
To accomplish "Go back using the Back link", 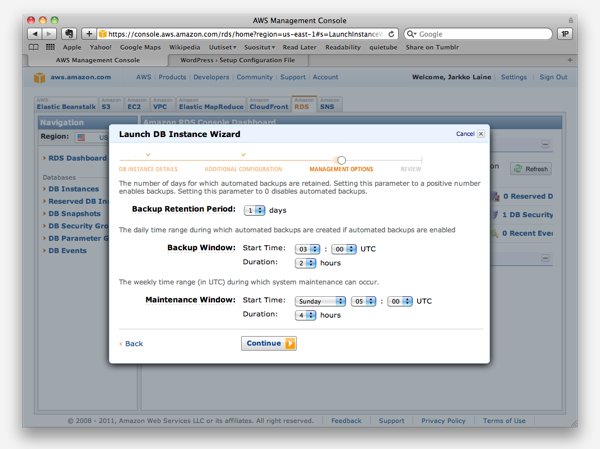I will coord(133,343).
